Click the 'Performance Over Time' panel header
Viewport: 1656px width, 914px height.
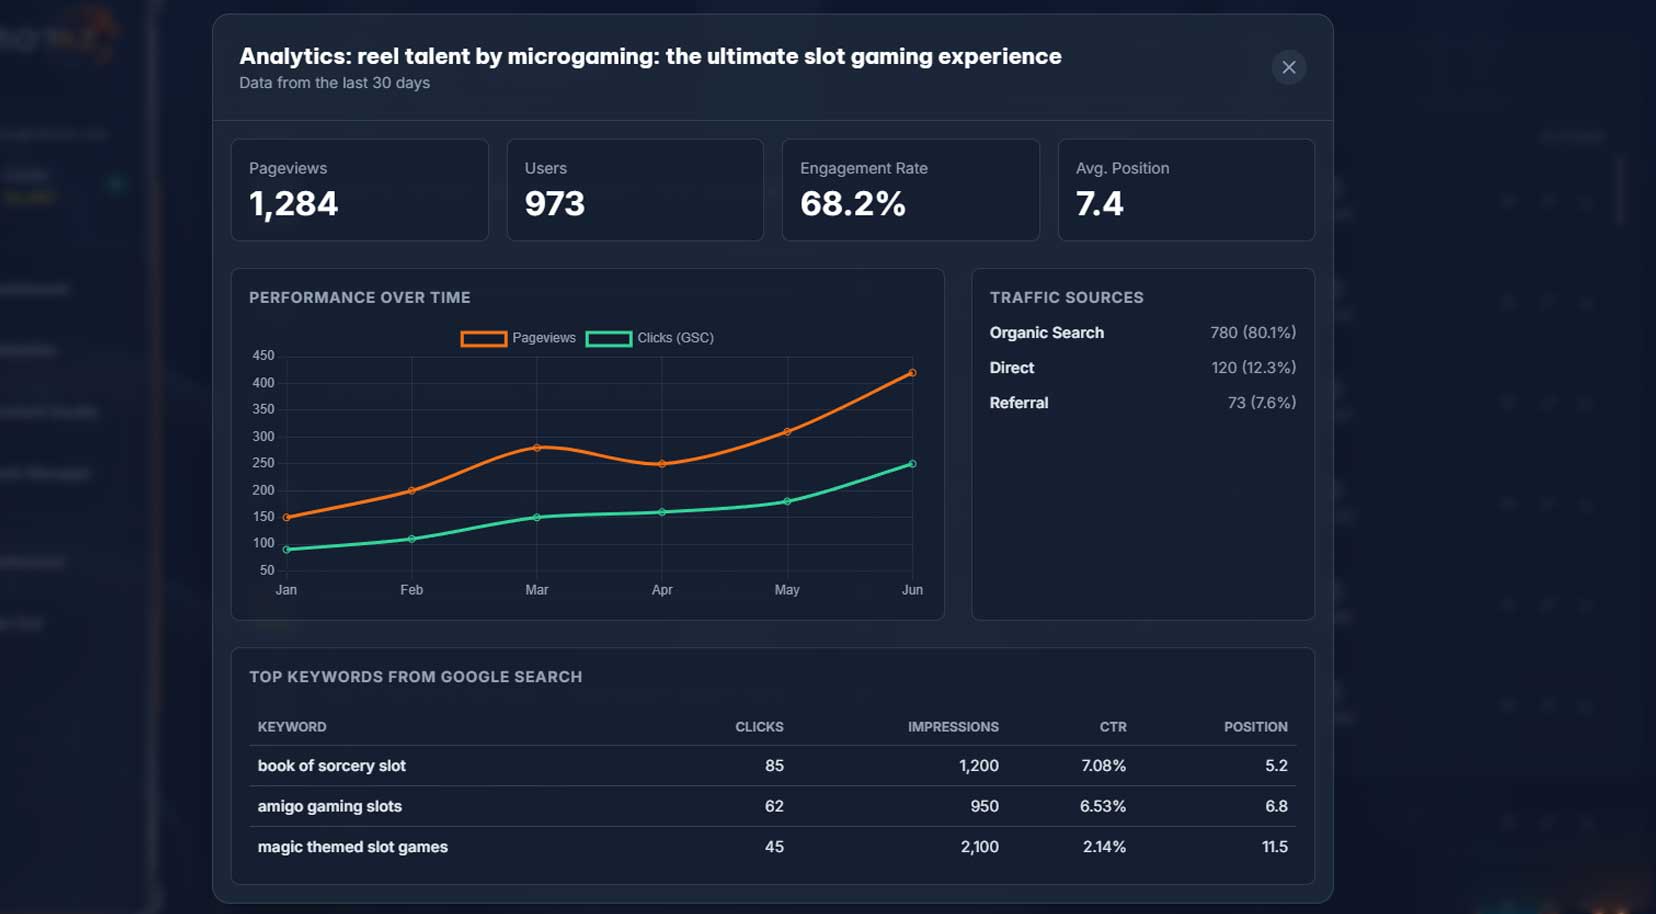pos(360,297)
